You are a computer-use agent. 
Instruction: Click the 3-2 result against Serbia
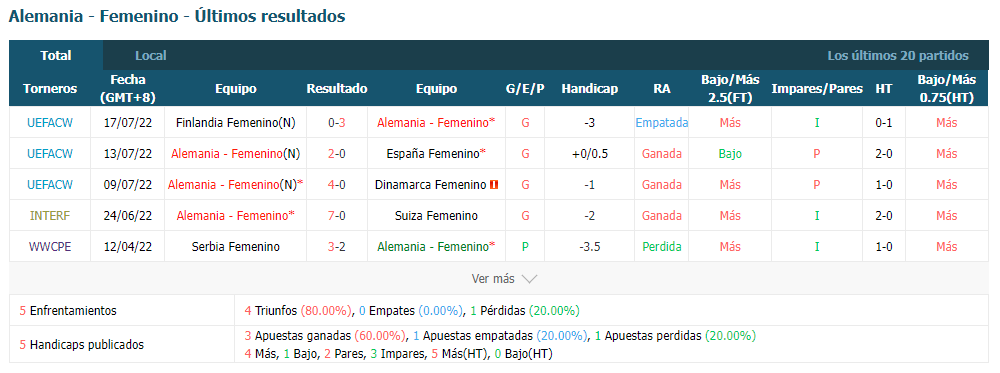(x=337, y=246)
